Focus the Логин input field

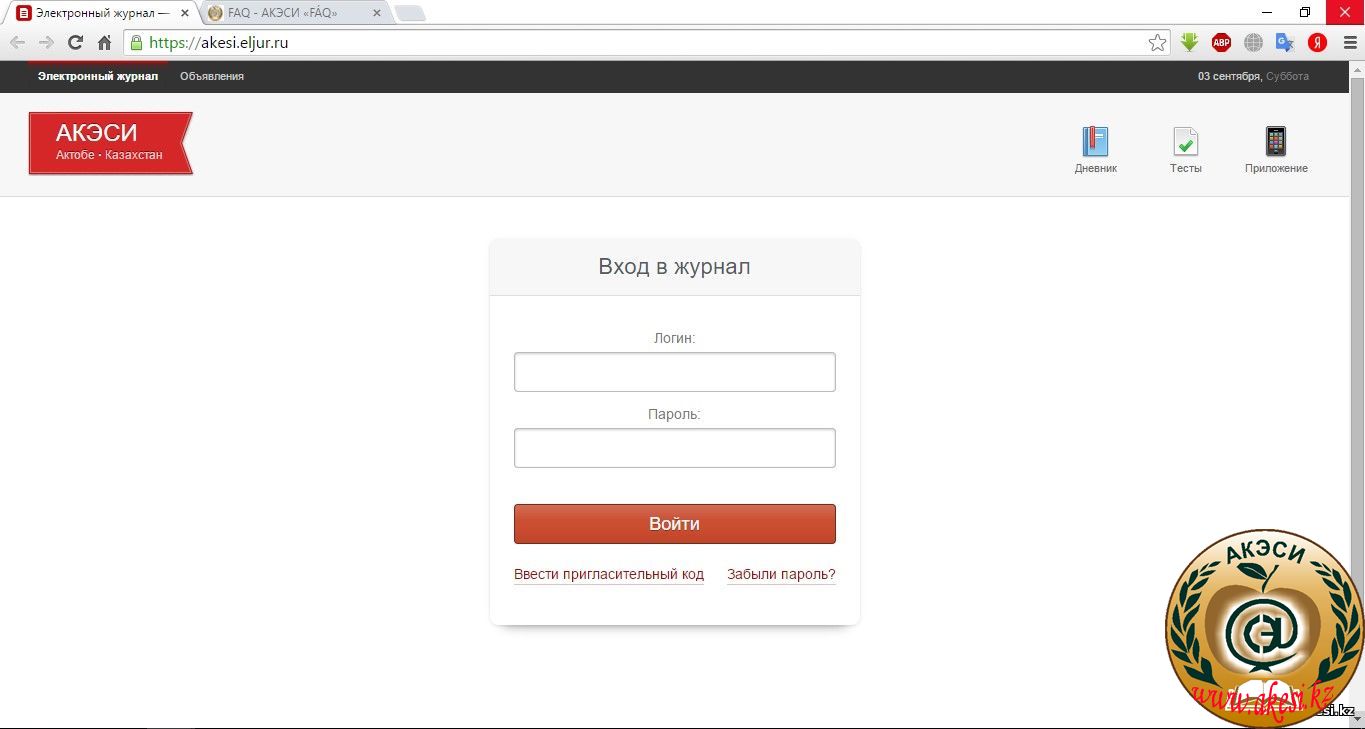674,372
